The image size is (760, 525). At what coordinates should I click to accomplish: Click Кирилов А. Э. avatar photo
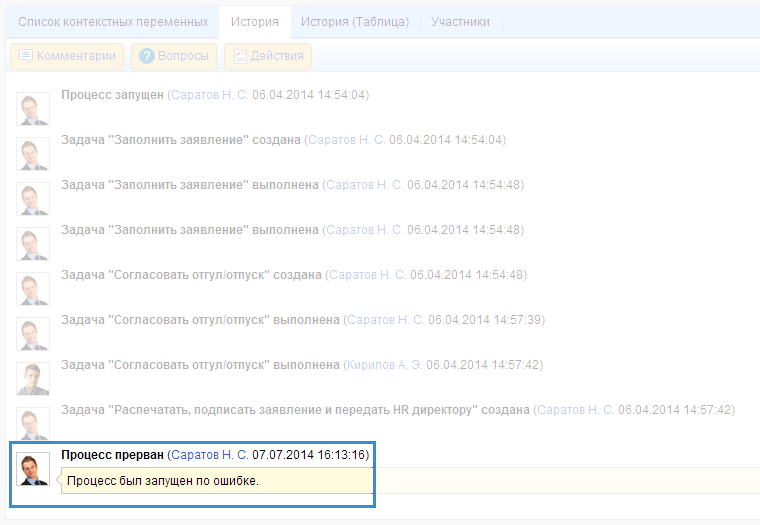click(x=33, y=379)
